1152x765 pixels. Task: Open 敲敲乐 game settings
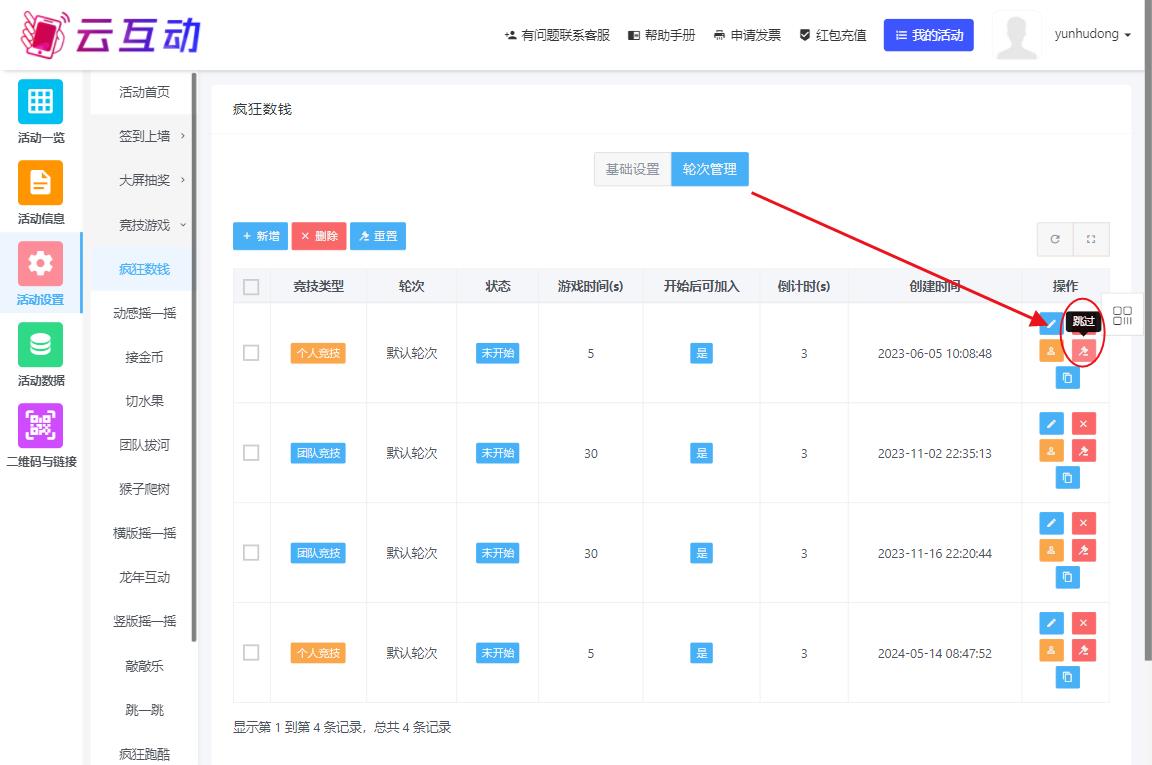pos(144,666)
